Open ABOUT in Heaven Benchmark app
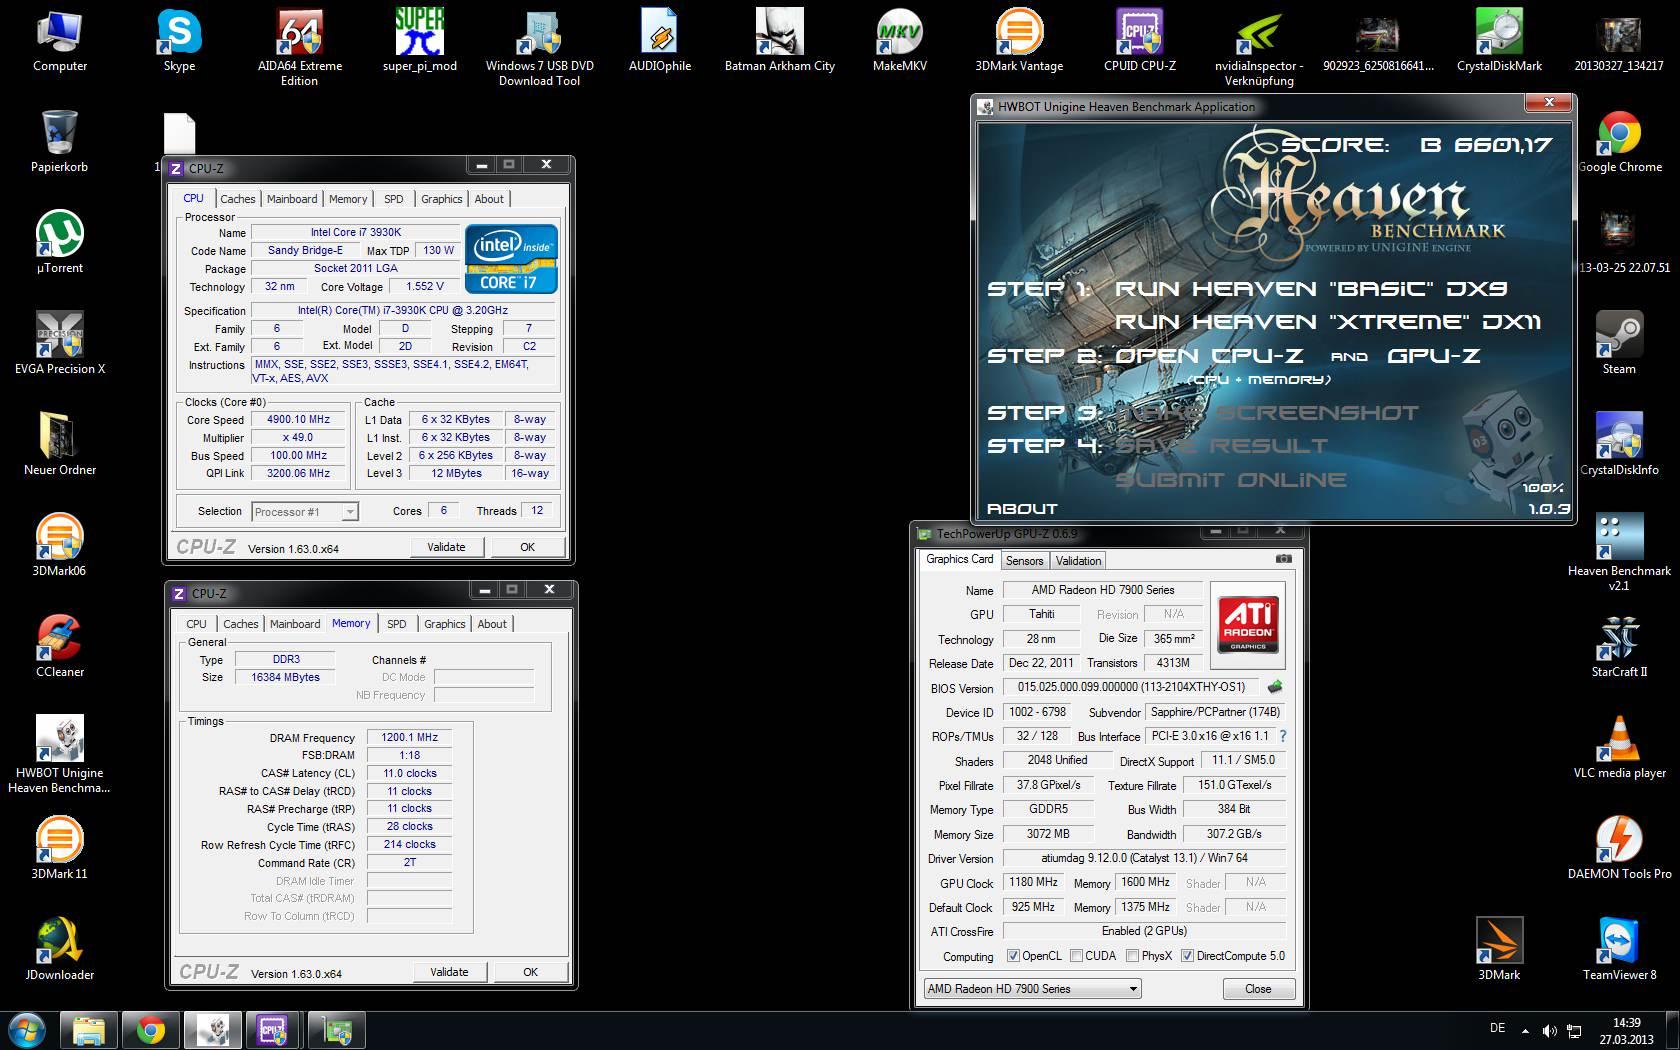Viewport: 1680px width, 1050px height. pos(1022,509)
